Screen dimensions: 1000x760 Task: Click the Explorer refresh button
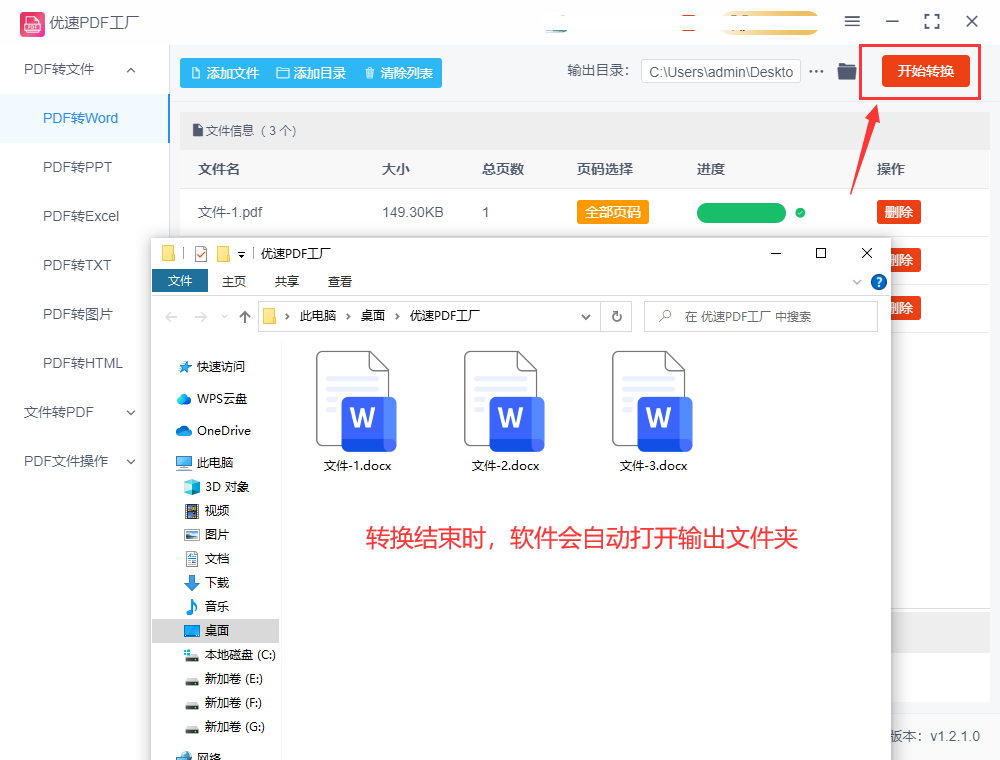point(616,317)
